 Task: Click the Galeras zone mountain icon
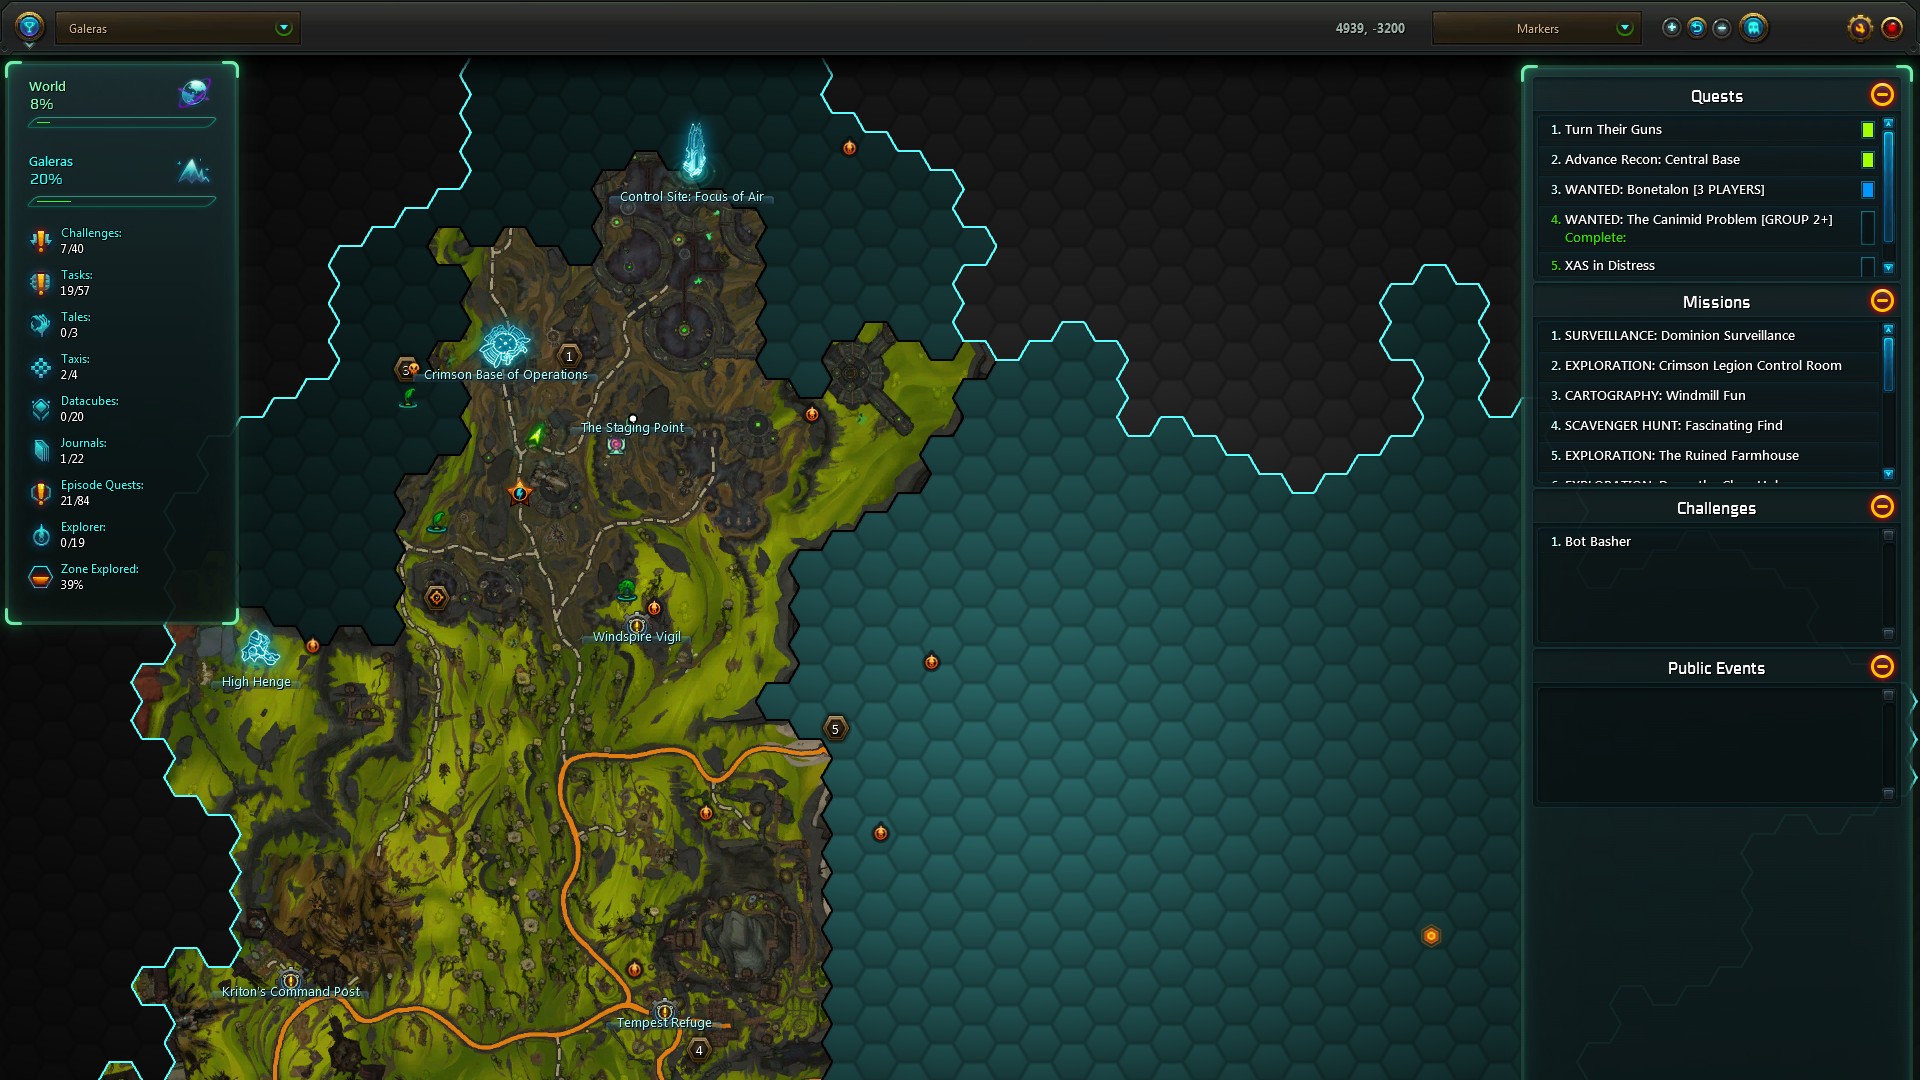[194, 171]
